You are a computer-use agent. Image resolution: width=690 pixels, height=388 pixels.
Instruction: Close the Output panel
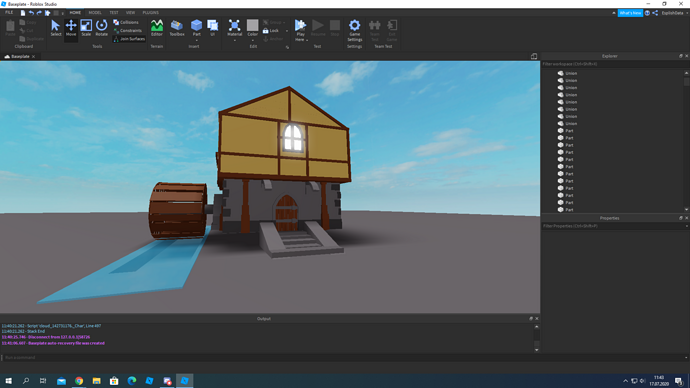[536, 318]
